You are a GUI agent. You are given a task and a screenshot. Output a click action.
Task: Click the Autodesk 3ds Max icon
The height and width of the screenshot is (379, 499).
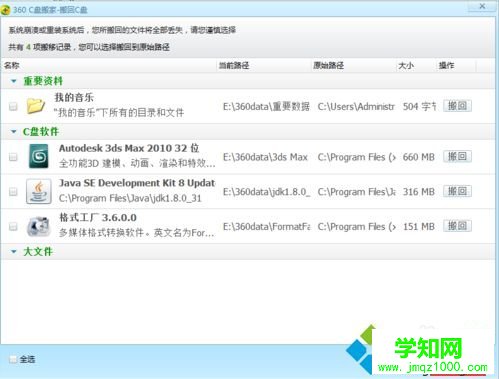pyautogui.click(x=39, y=156)
